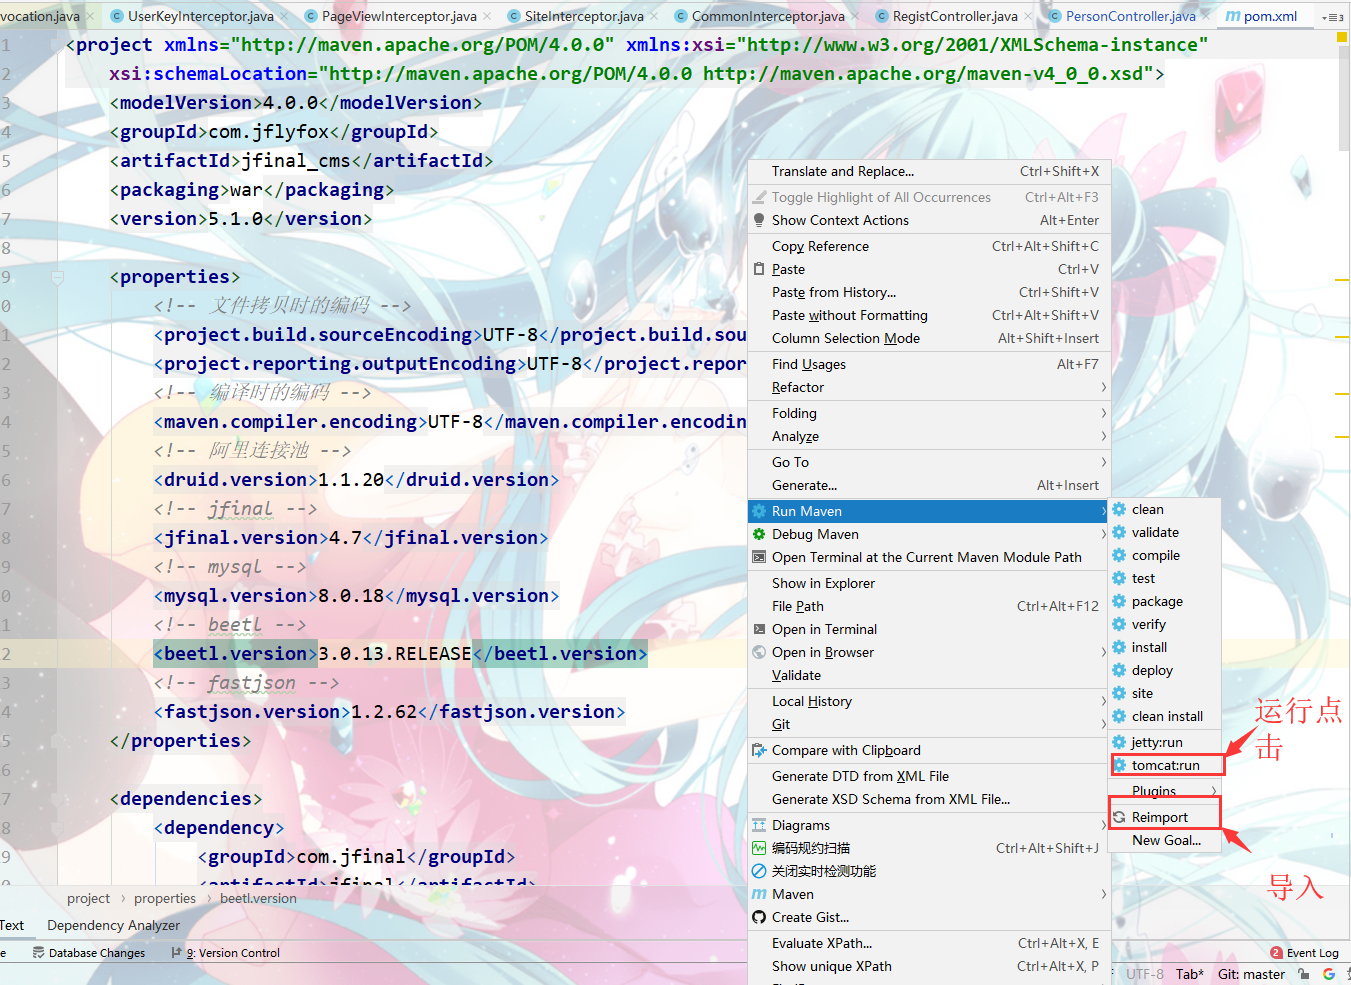The height and width of the screenshot is (985, 1351).
Task: Open the Event Log panel
Action: point(1304,953)
